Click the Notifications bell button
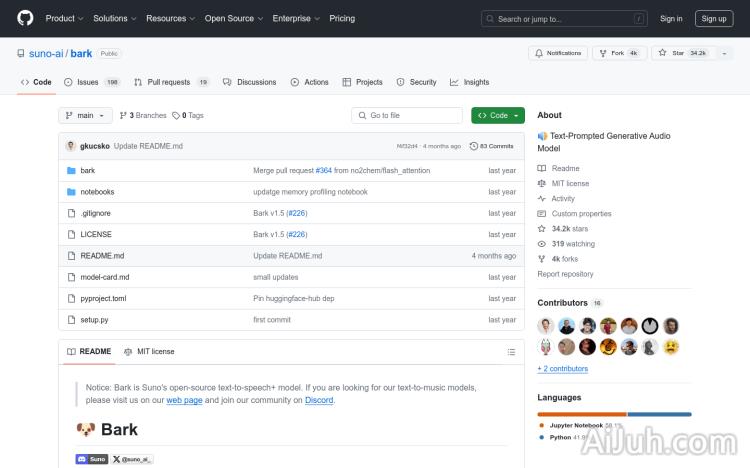Screen dimensions: 750x468 click(x=558, y=53)
